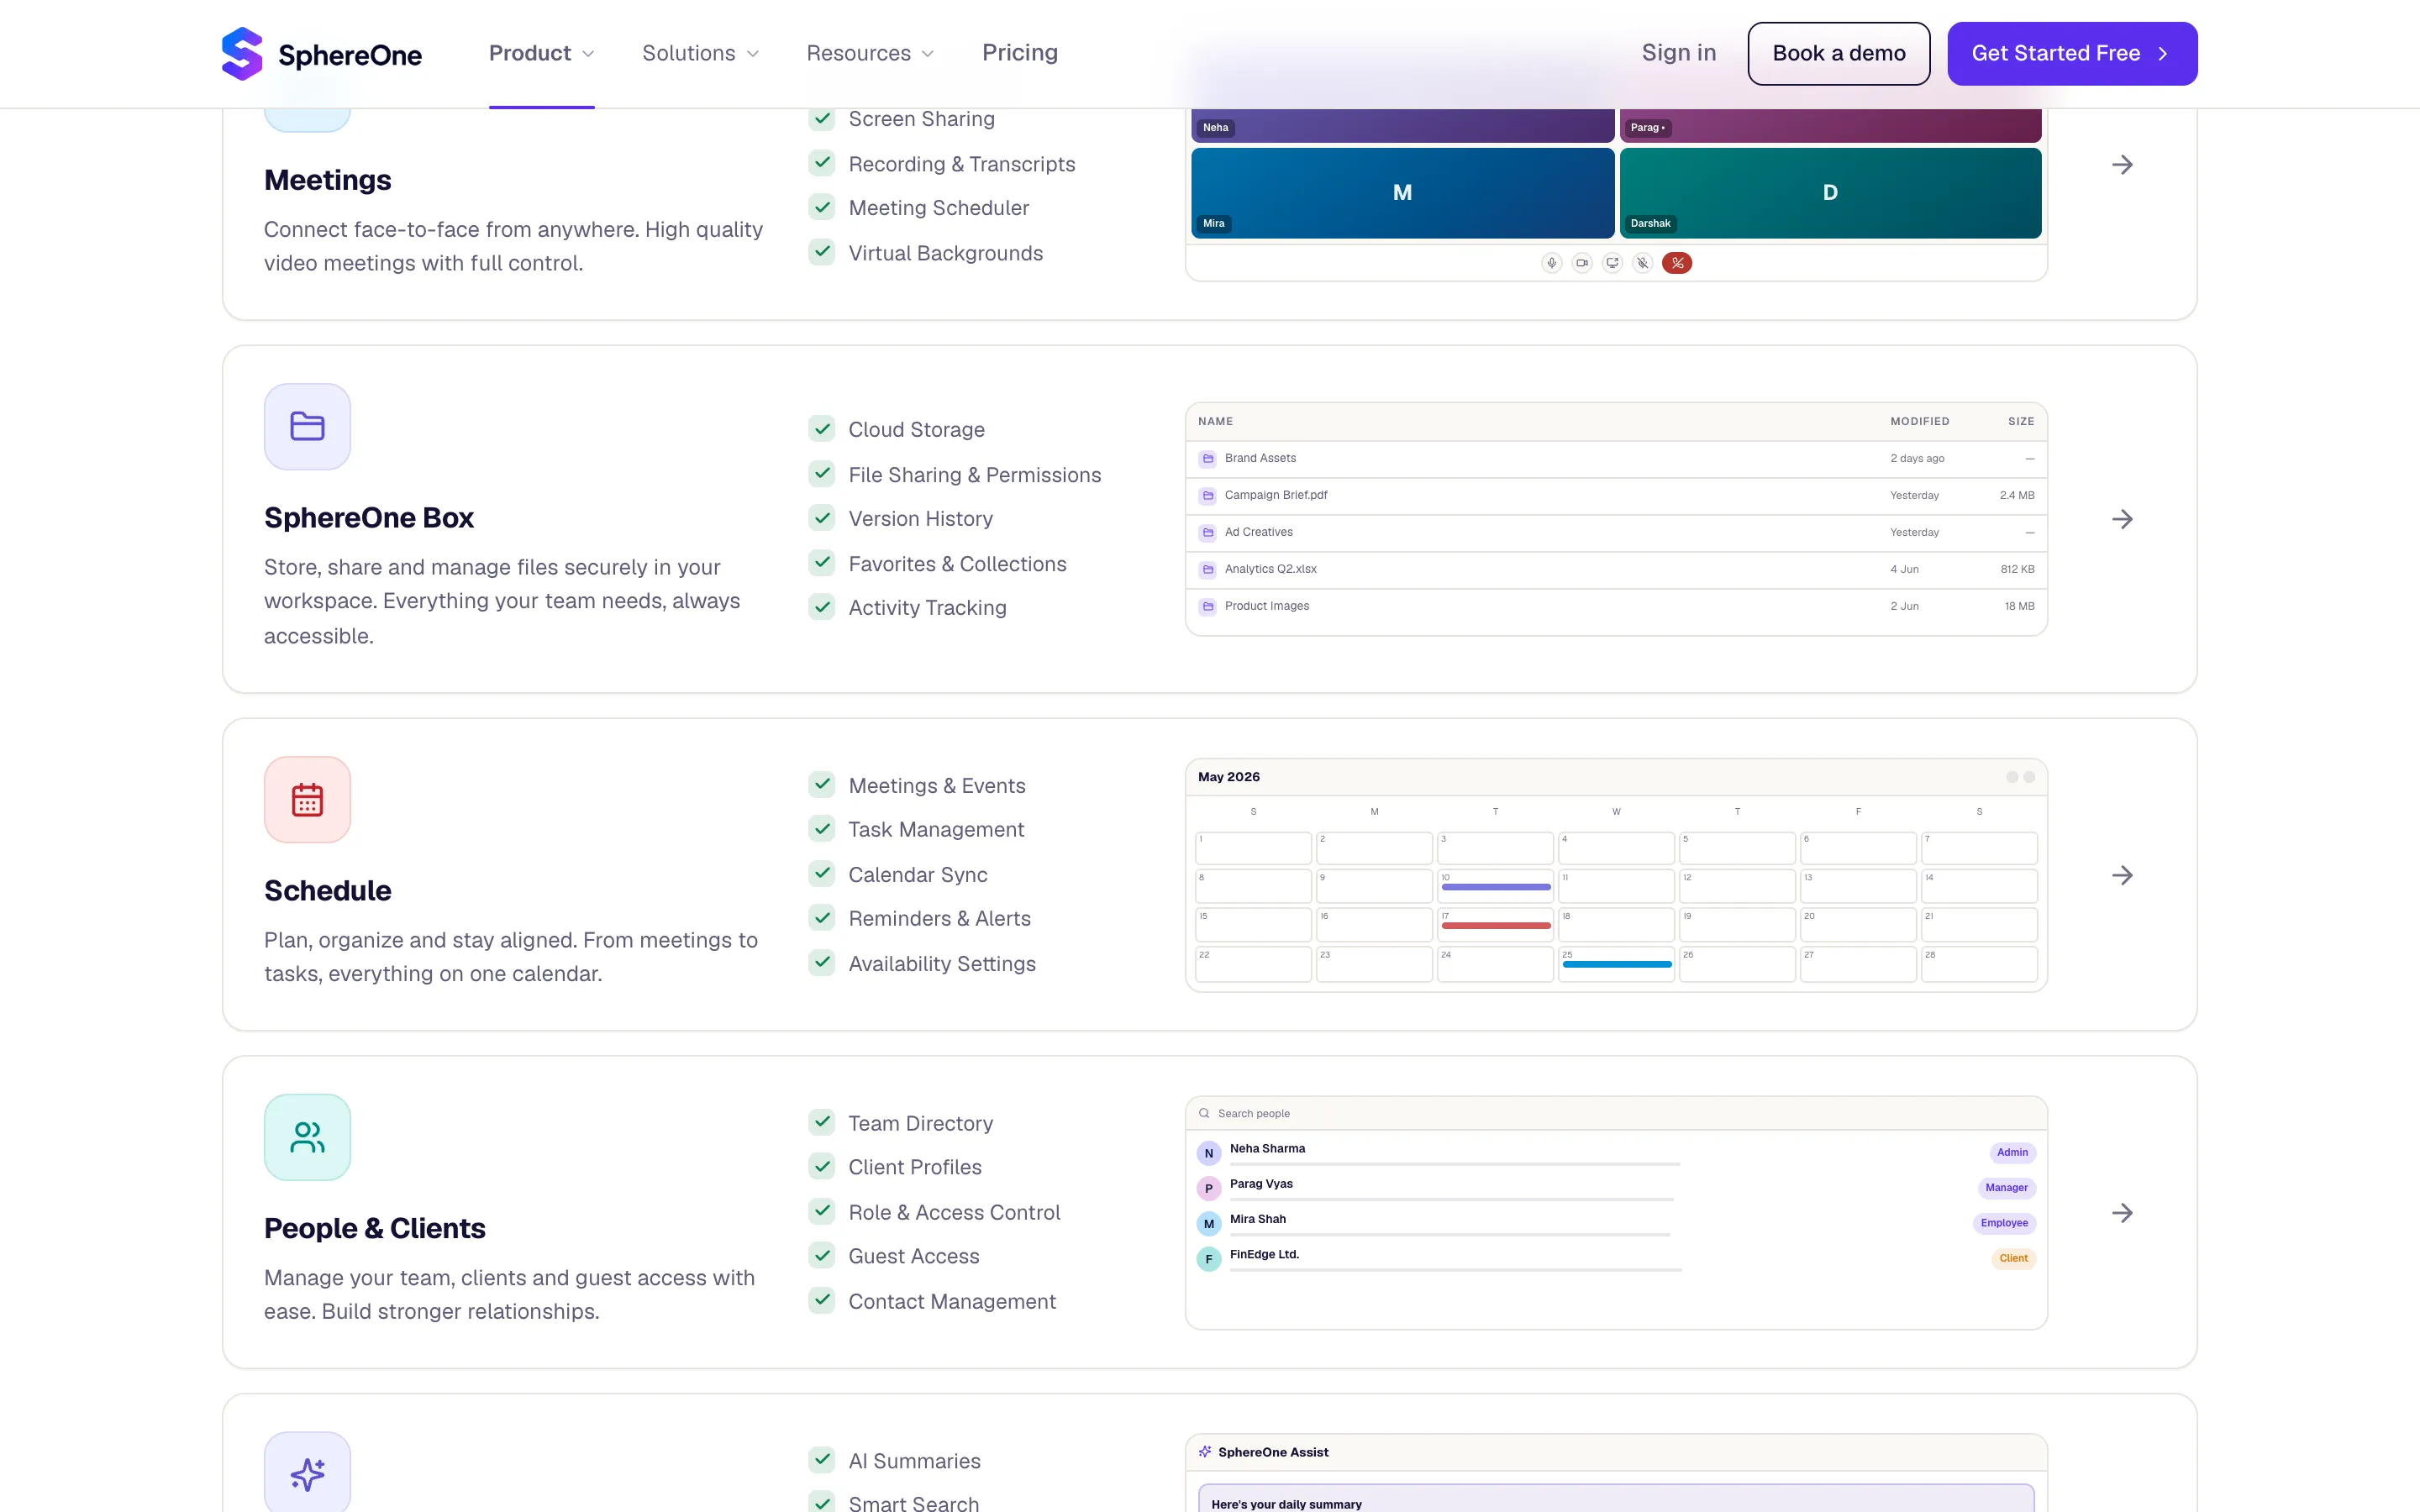Screen dimensions: 2420x1512
Task: Click the Schedule calendar icon
Action: coord(307,800)
